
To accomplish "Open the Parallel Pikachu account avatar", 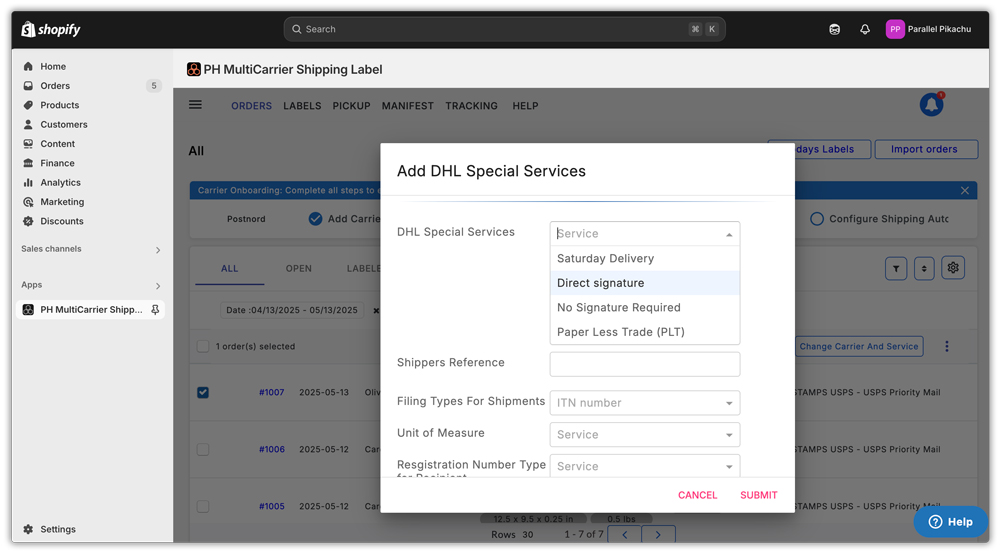I will tap(895, 29).
